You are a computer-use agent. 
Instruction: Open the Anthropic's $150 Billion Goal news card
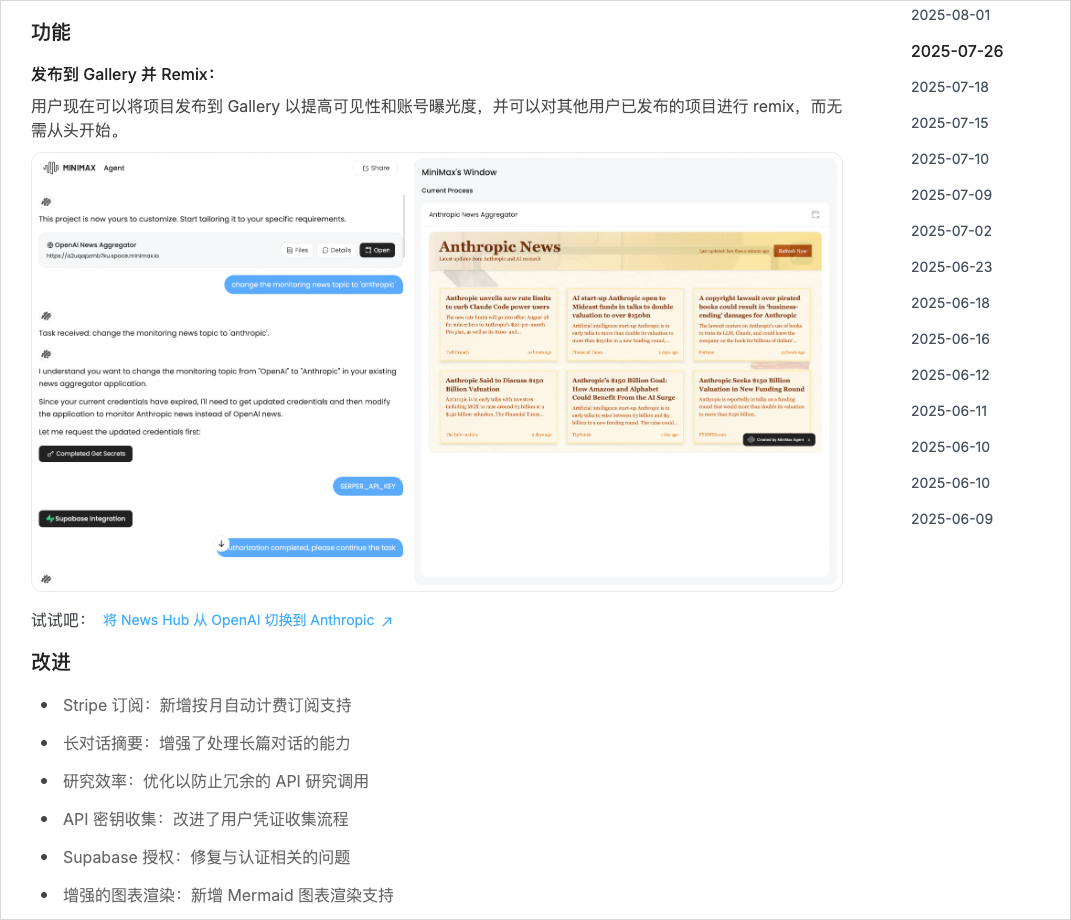point(624,405)
